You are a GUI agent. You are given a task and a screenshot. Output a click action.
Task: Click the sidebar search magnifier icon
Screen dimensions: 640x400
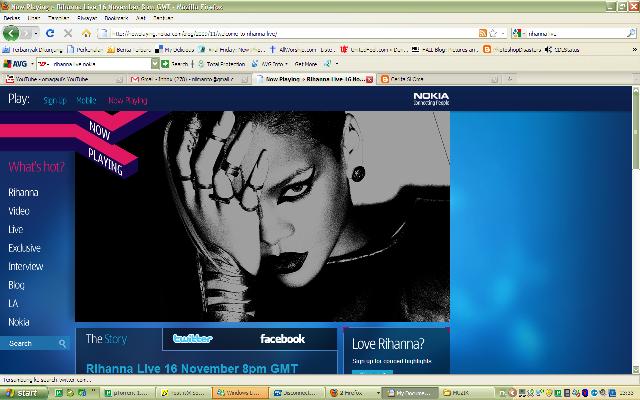(62, 343)
